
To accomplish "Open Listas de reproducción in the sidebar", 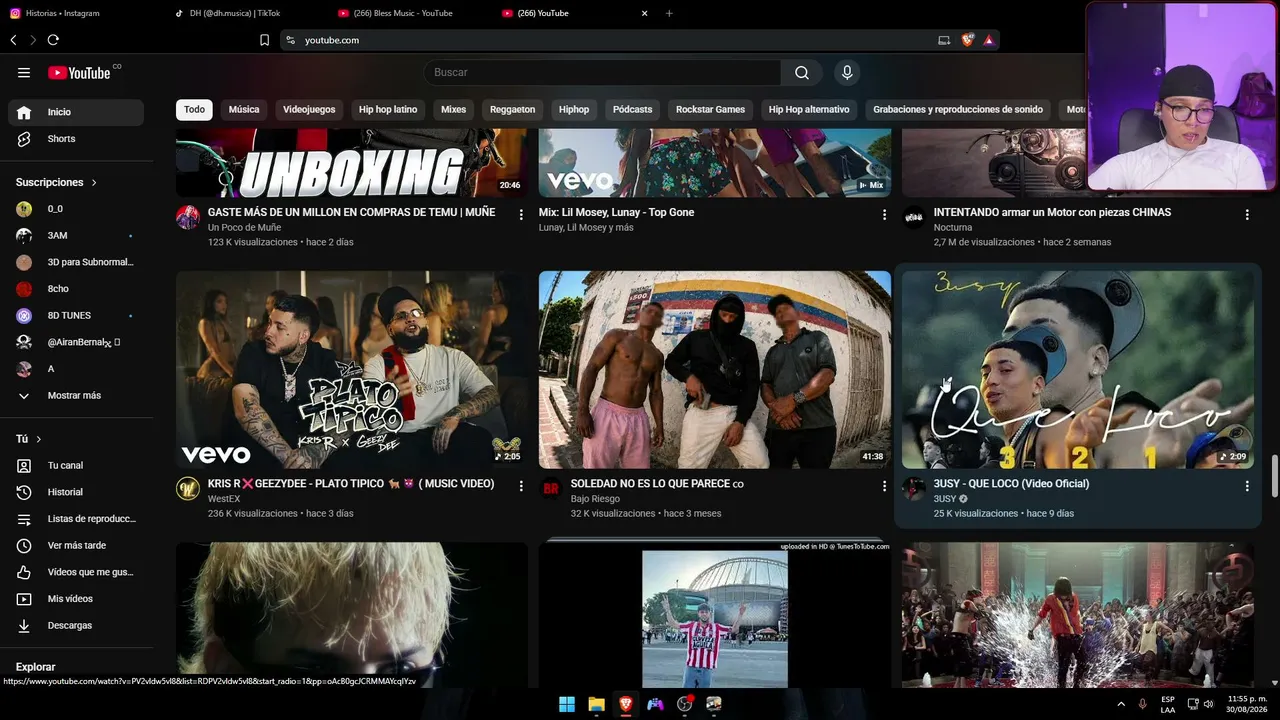I will 76,519.
